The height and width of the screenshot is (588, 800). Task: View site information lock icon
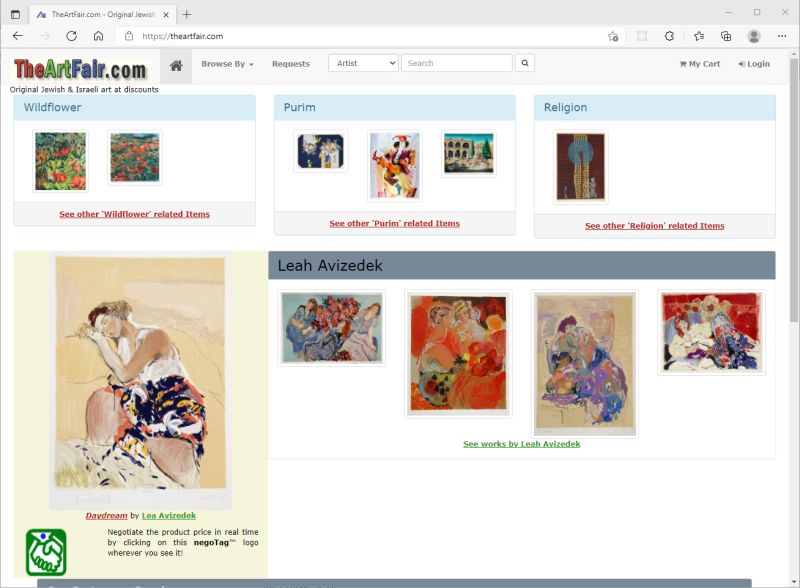[x=129, y=36]
